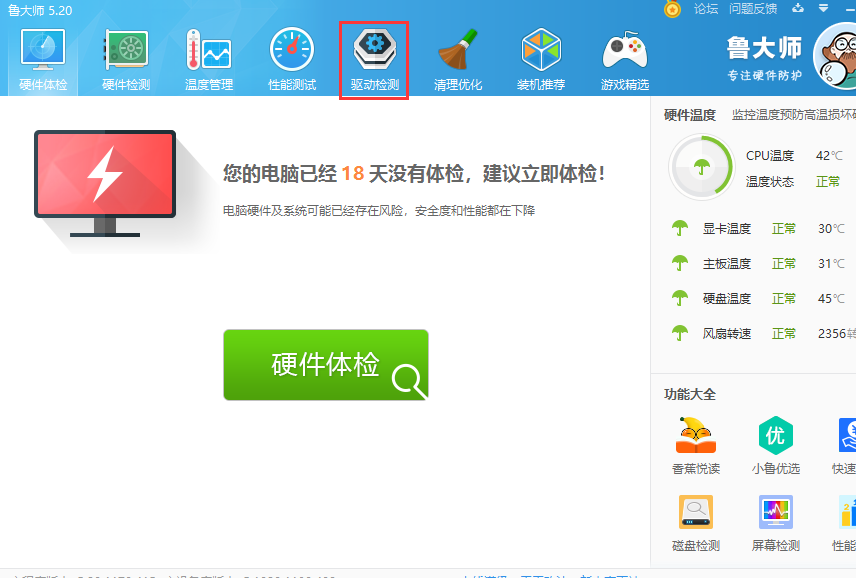The image size is (856, 578).
Task: Switch to the 硬件体检 home tab
Action: click(x=43, y=59)
